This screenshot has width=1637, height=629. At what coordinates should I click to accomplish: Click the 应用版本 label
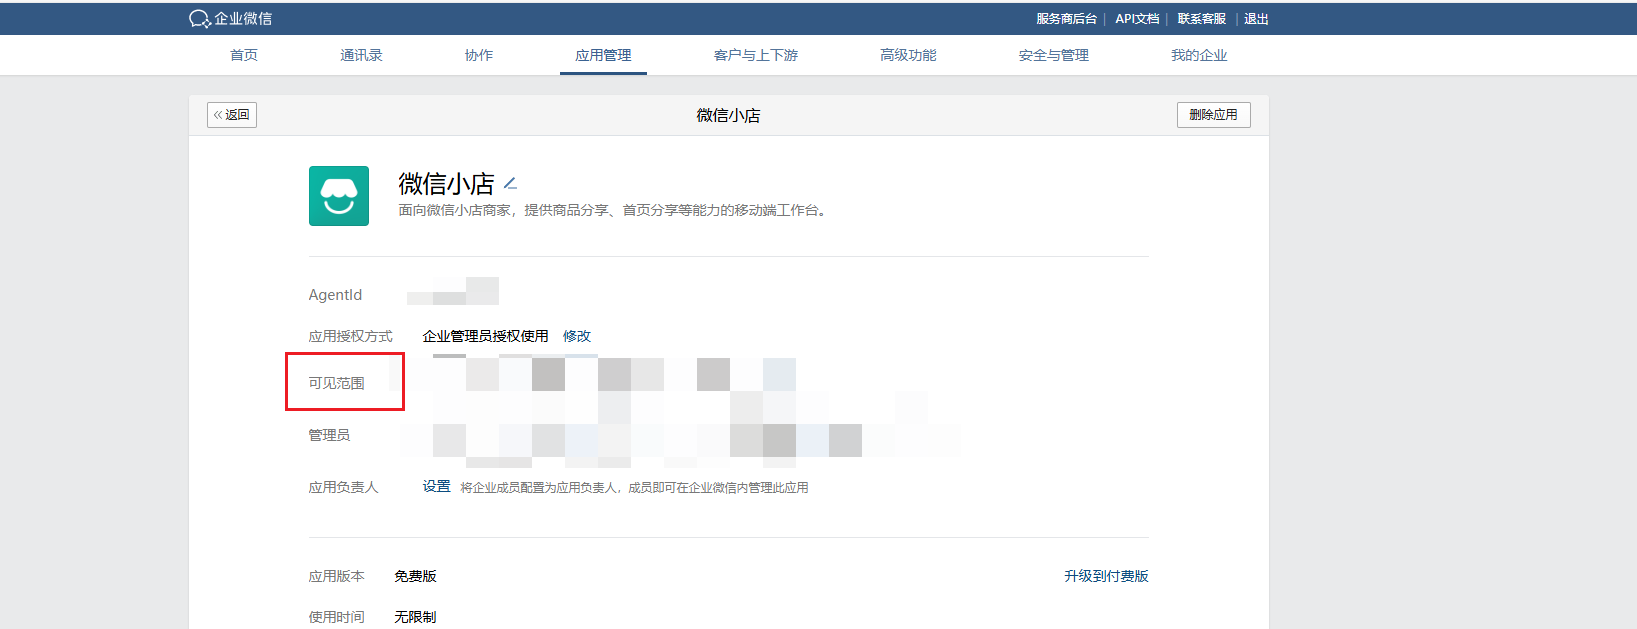coord(336,576)
